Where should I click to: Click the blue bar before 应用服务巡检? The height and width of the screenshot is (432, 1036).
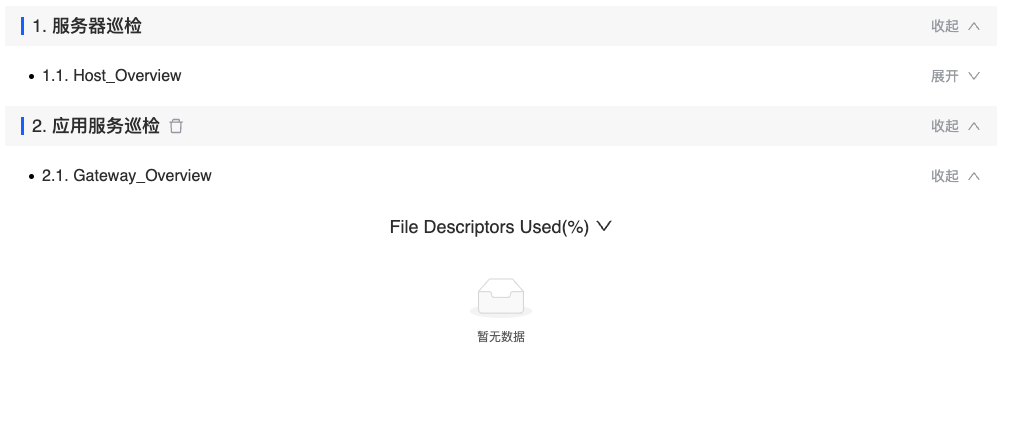[x=22, y=126]
